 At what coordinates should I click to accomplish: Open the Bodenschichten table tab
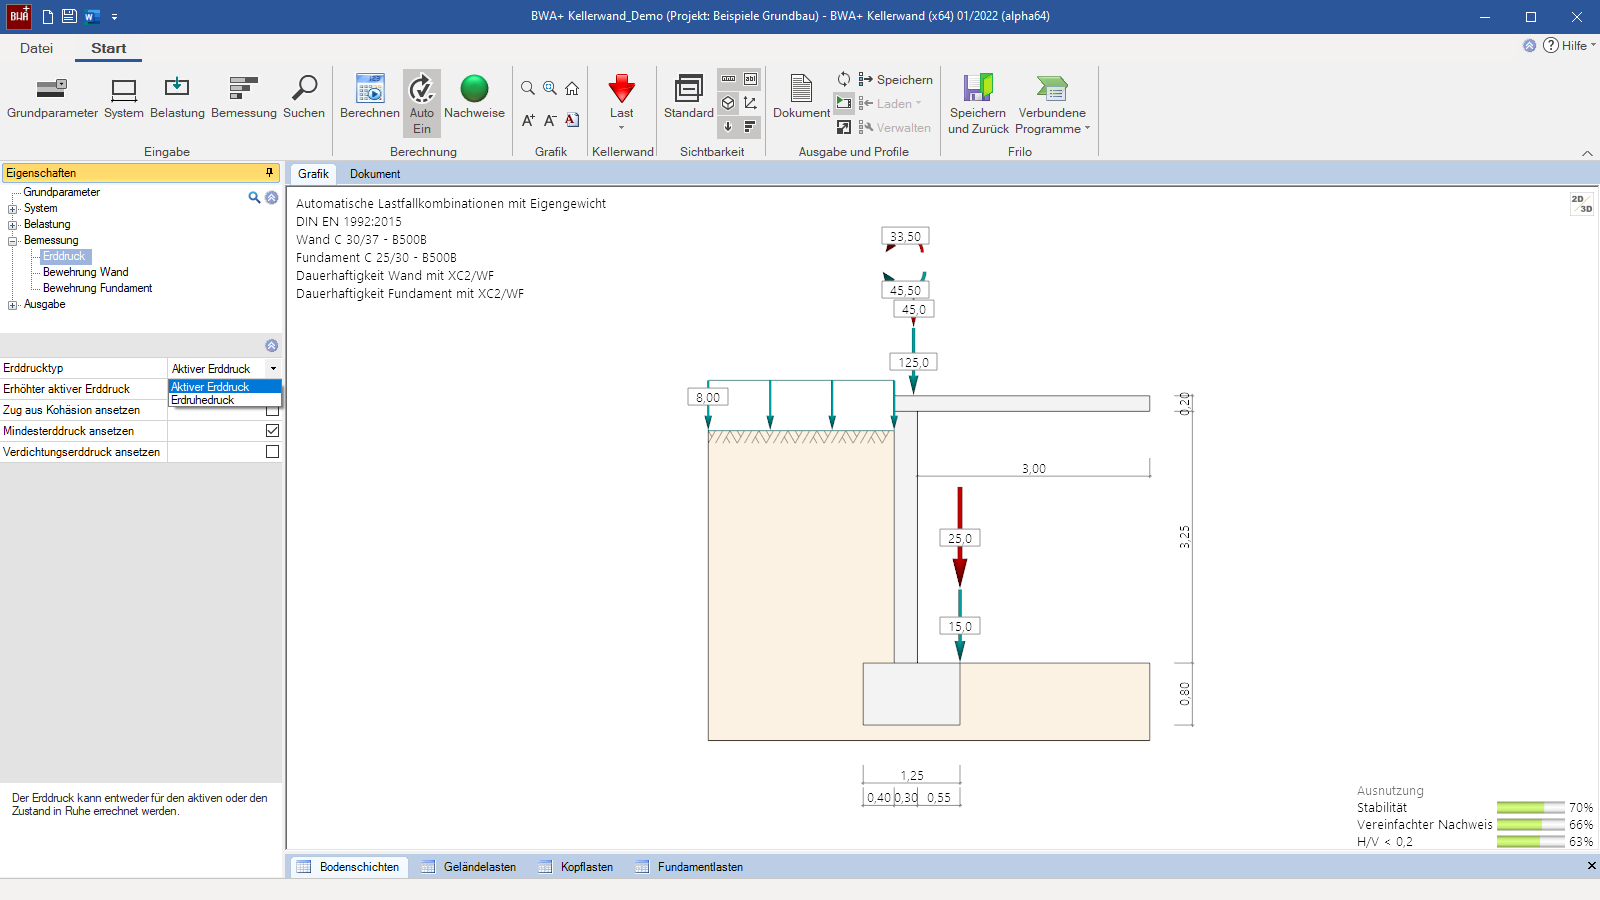coord(348,867)
